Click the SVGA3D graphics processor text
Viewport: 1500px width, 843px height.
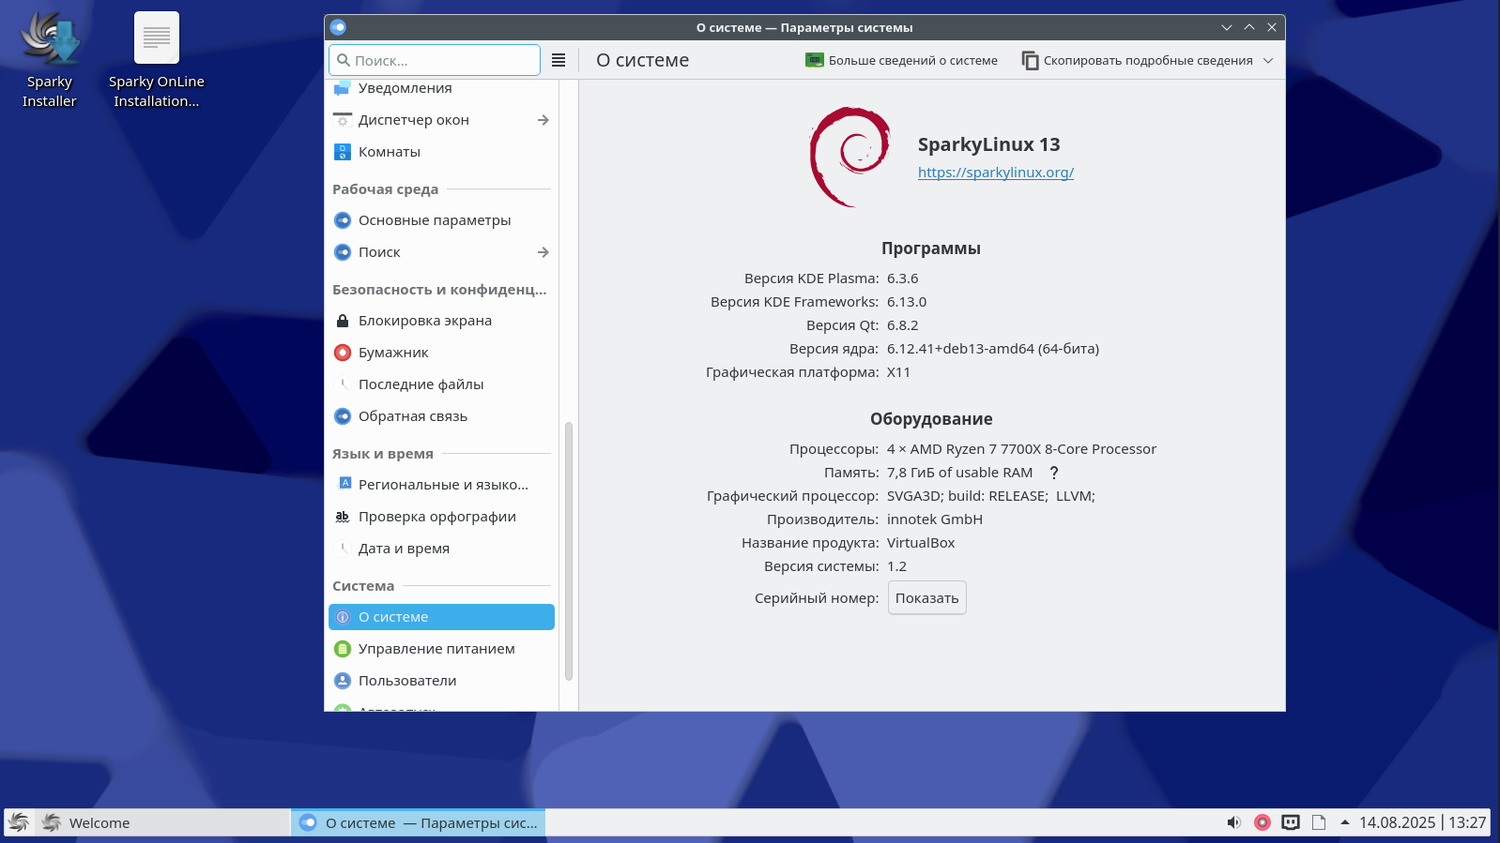pyautogui.click(x=991, y=496)
